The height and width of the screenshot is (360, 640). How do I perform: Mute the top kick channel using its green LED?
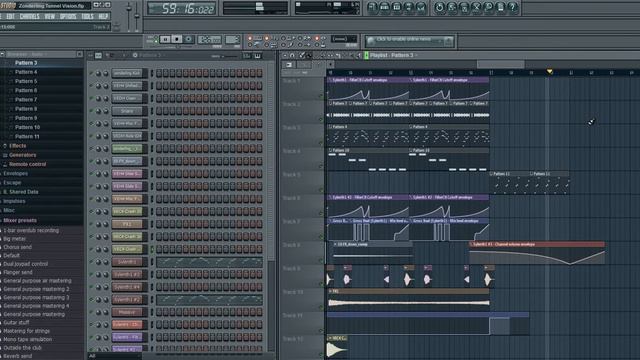[x=91, y=73]
